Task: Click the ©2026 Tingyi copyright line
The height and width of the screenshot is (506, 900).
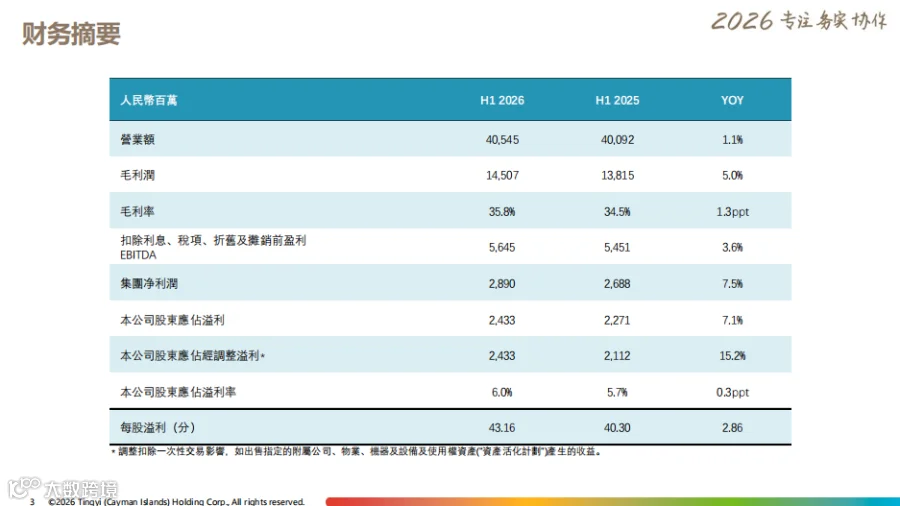Action: [176, 501]
